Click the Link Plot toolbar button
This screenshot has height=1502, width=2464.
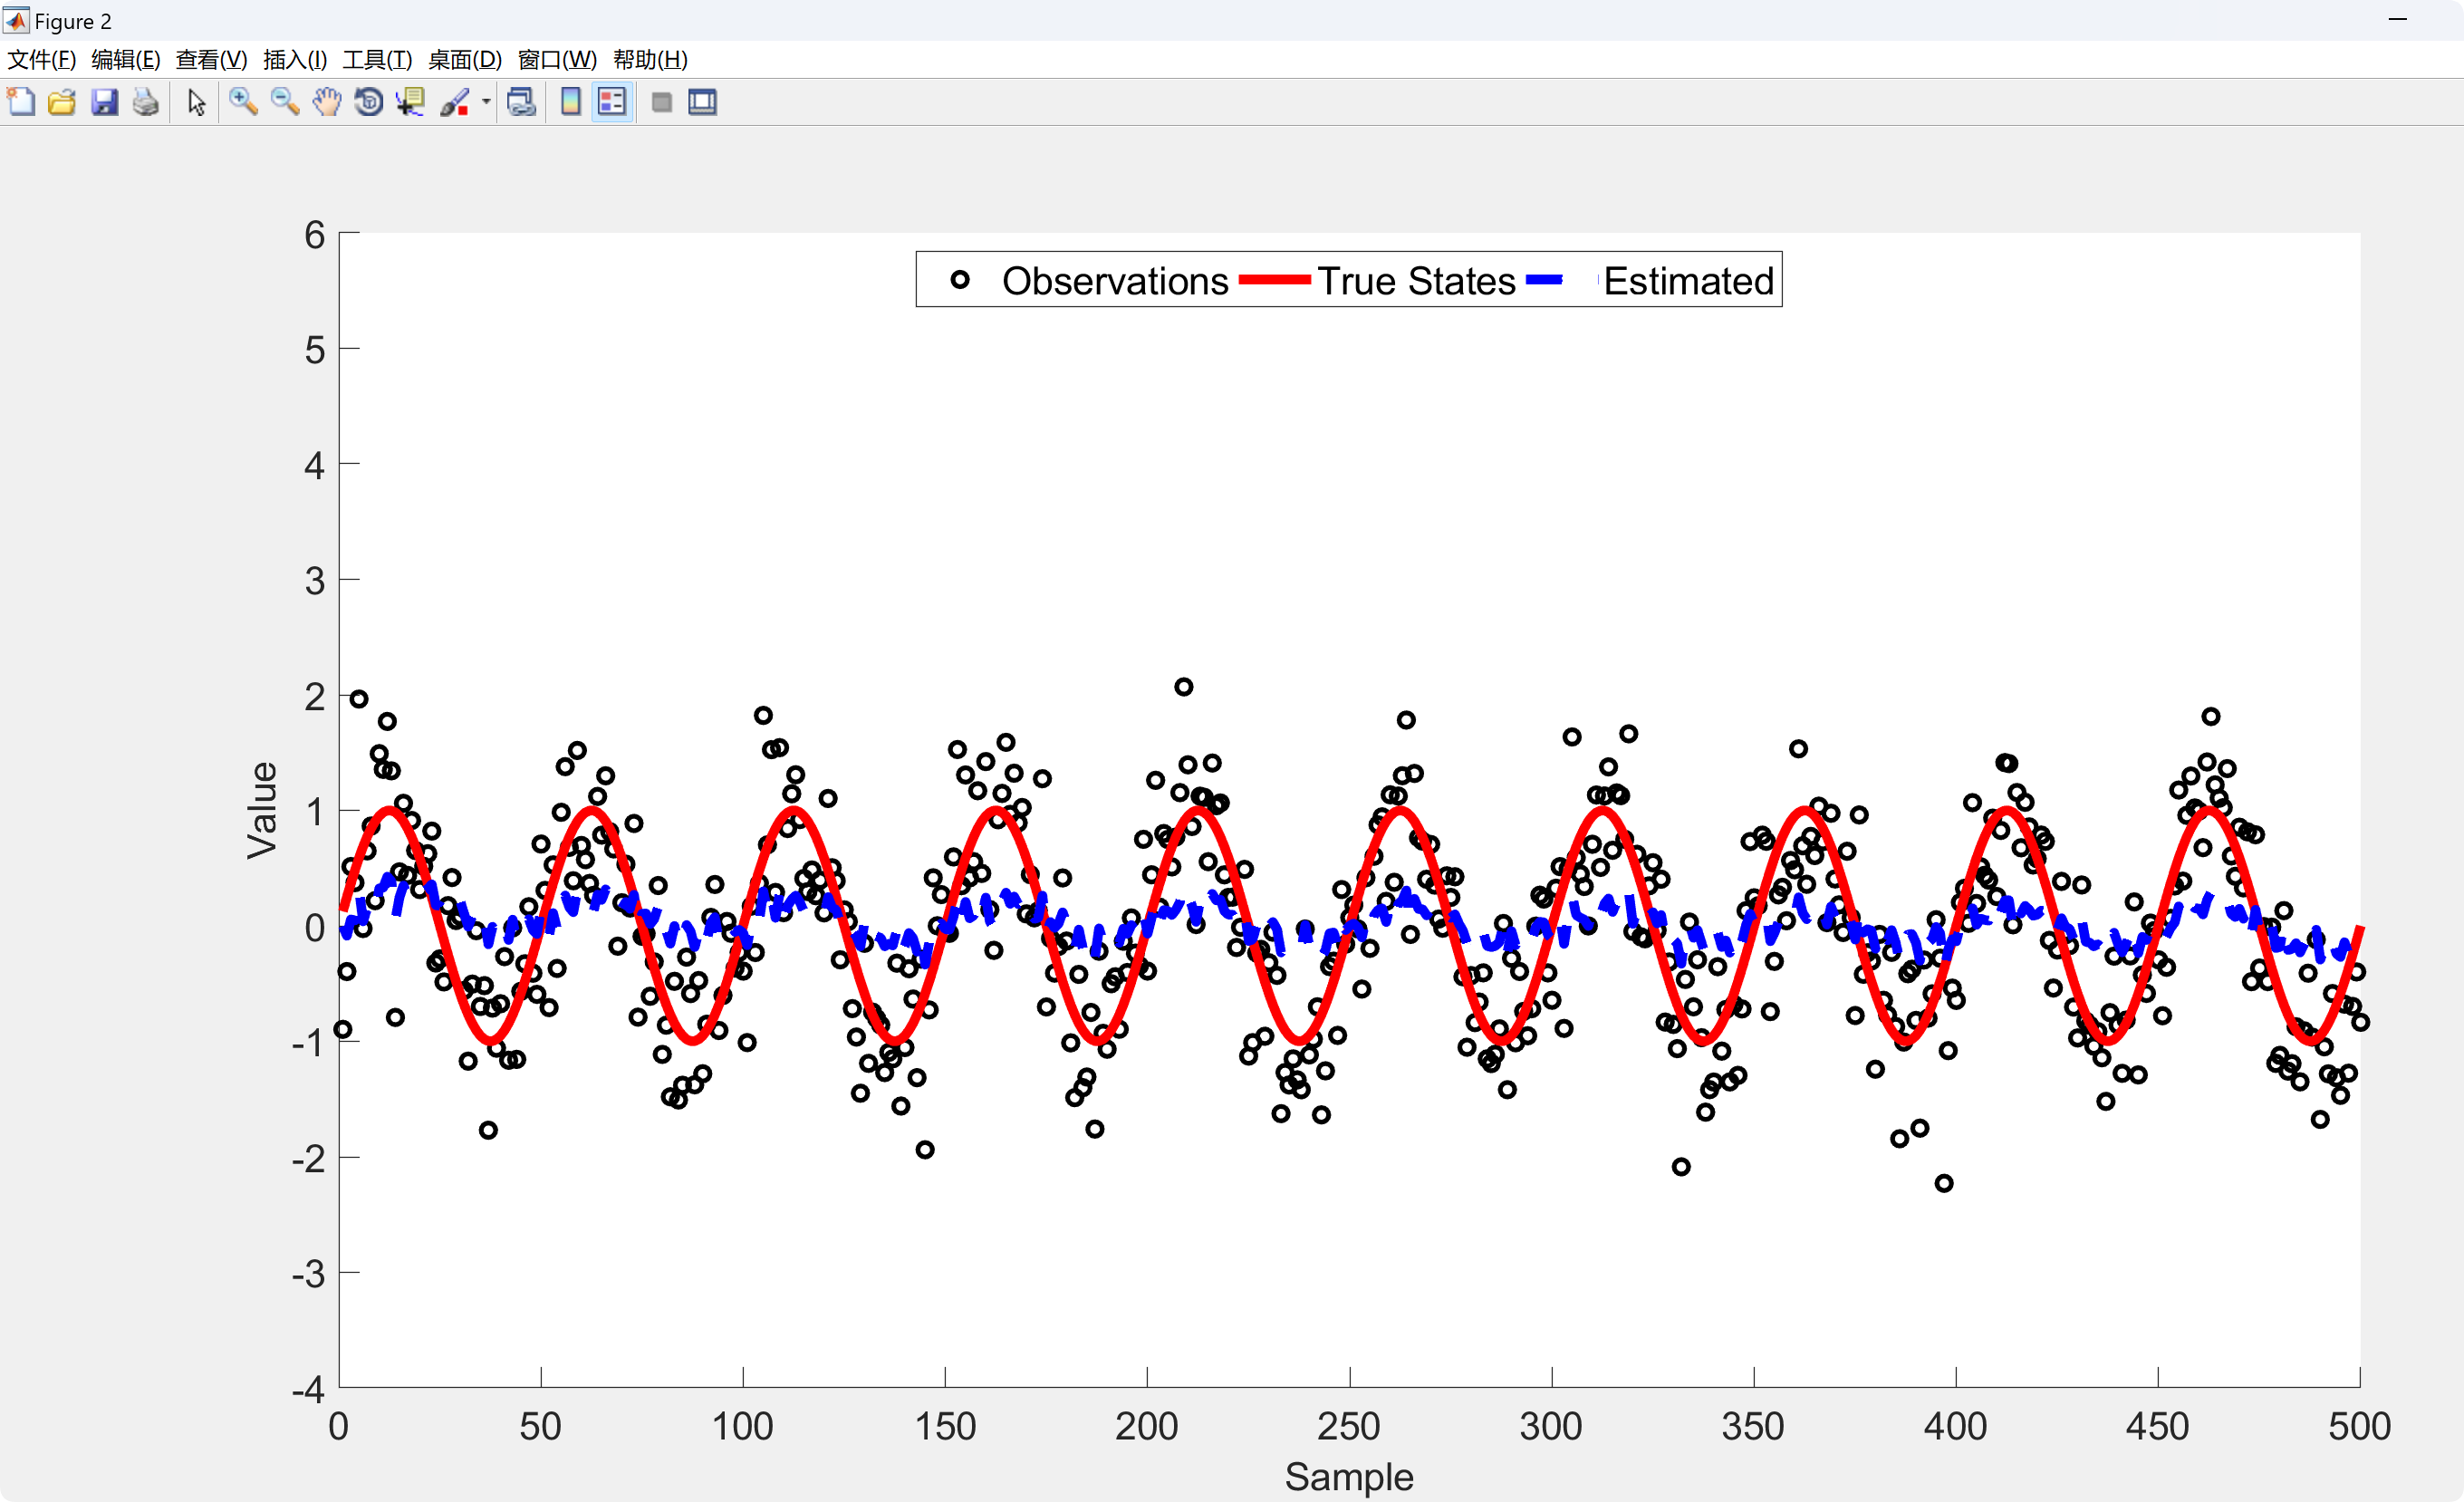[x=521, y=102]
